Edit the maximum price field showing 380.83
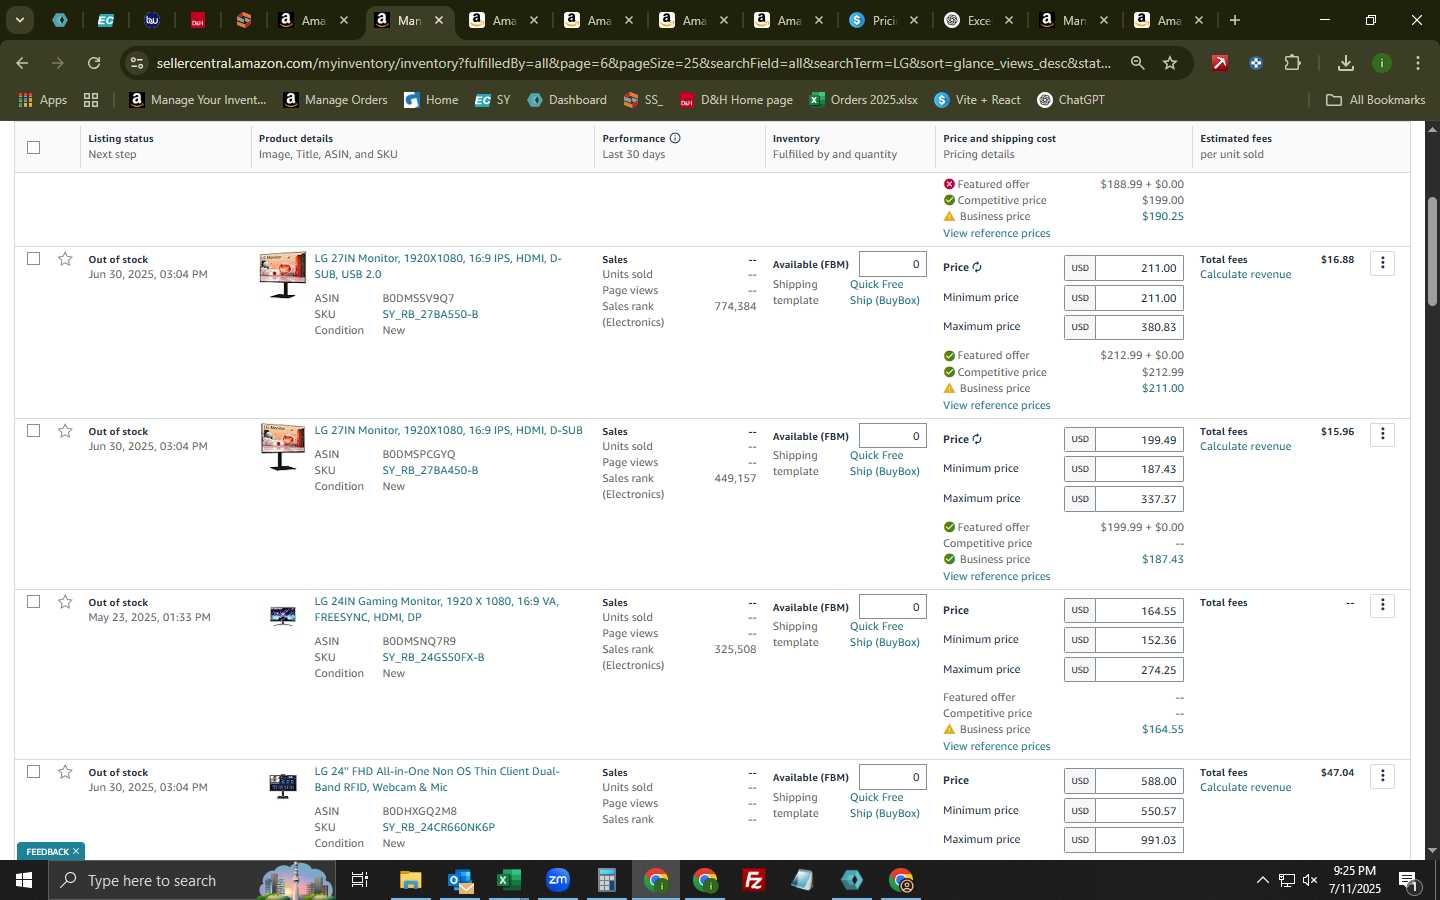The width and height of the screenshot is (1440, 900). pos(1139,327)
